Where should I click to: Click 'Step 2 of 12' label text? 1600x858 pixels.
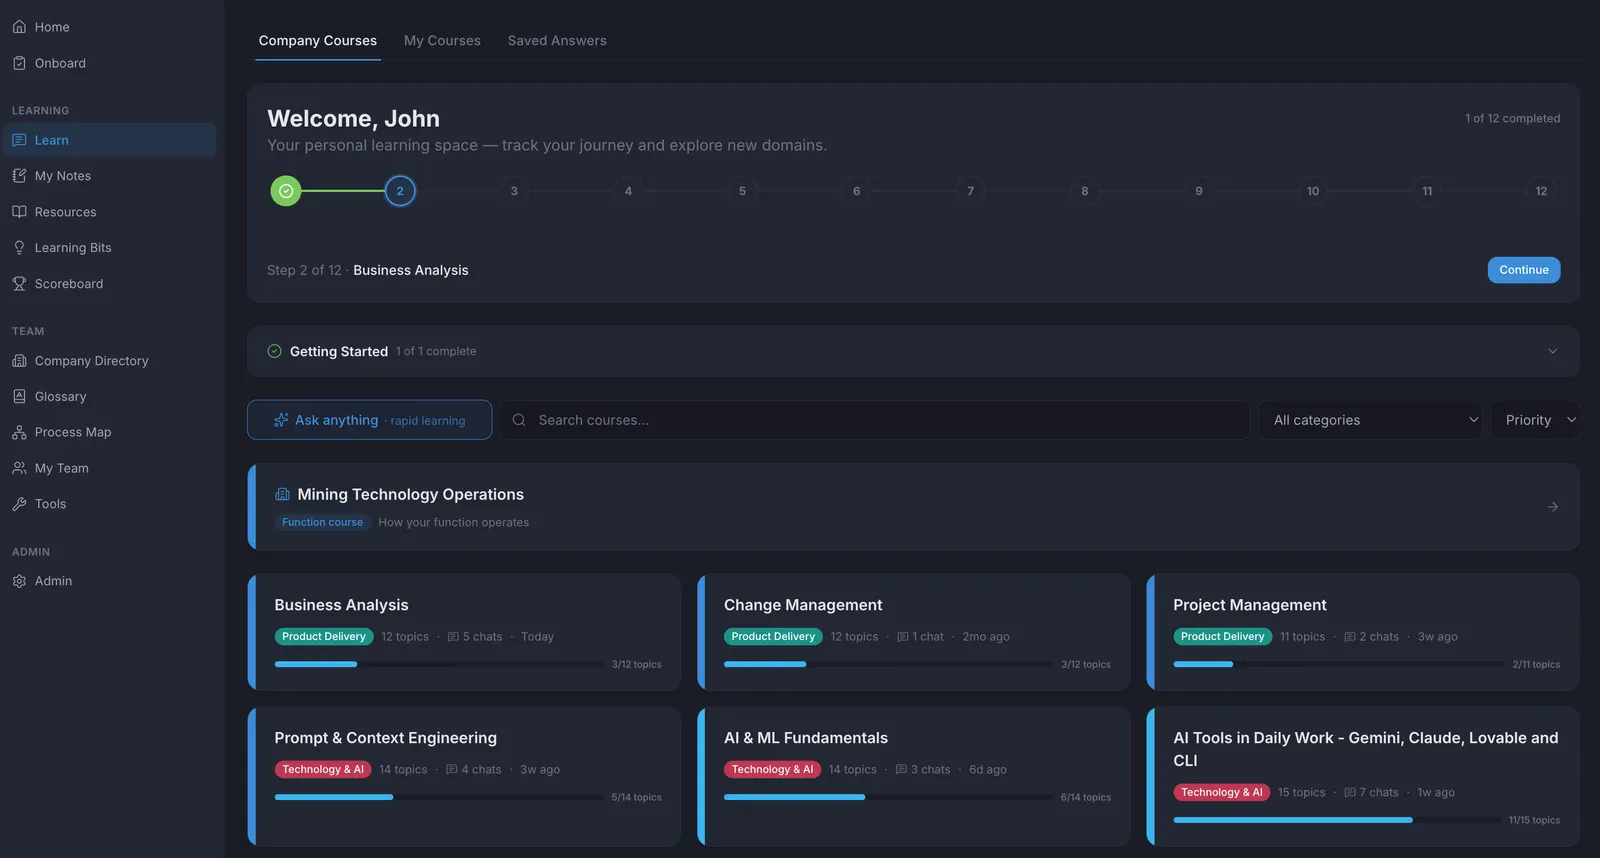[304, 270]
